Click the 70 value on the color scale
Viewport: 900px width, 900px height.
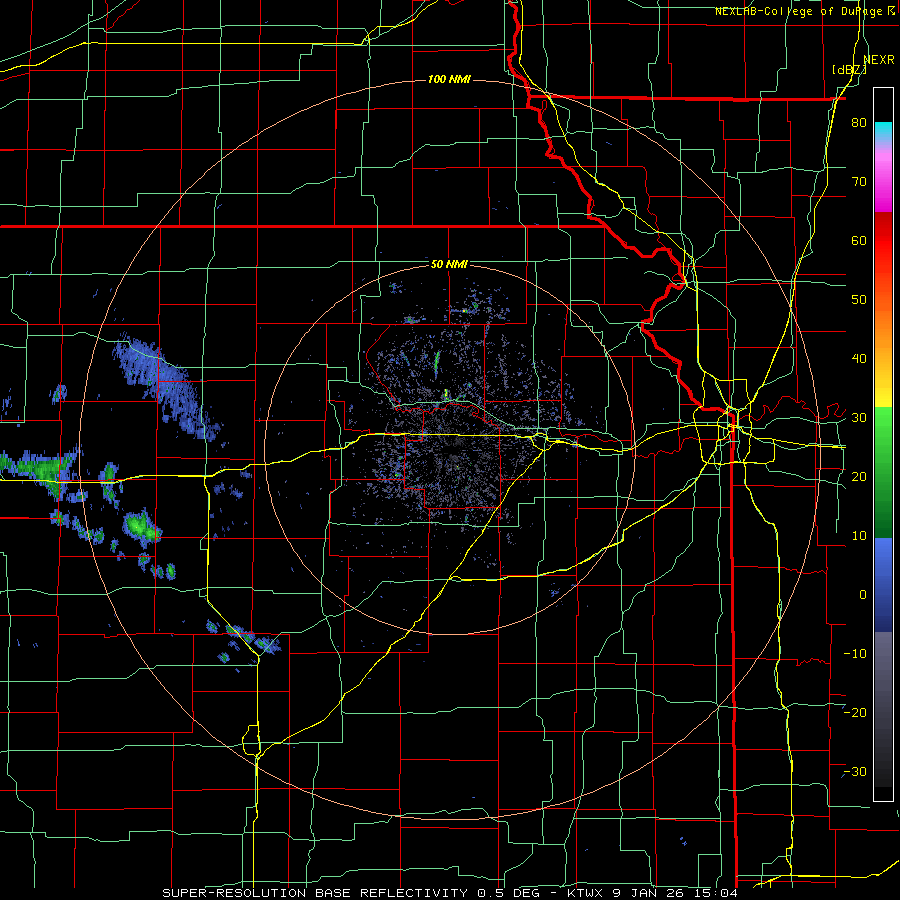(x=859, y=181)
